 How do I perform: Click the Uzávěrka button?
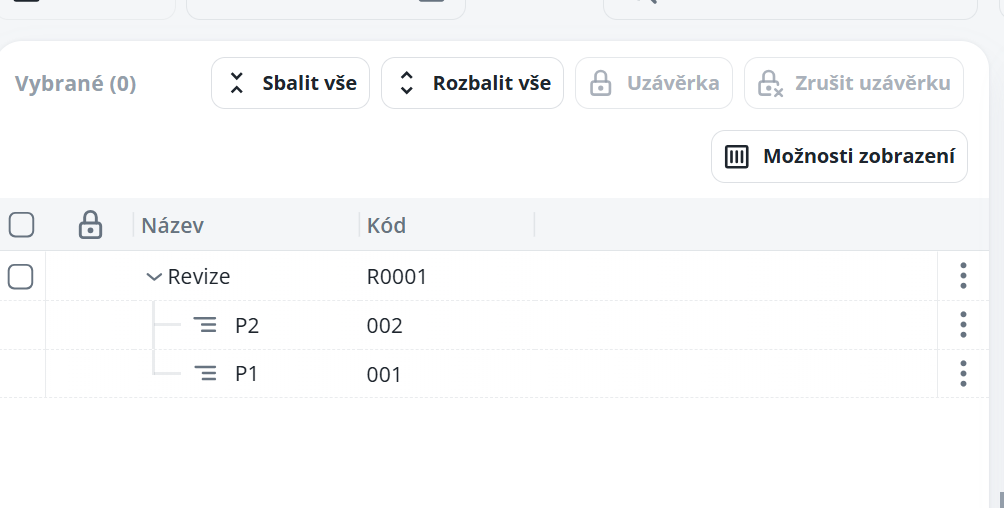[654, 83]
